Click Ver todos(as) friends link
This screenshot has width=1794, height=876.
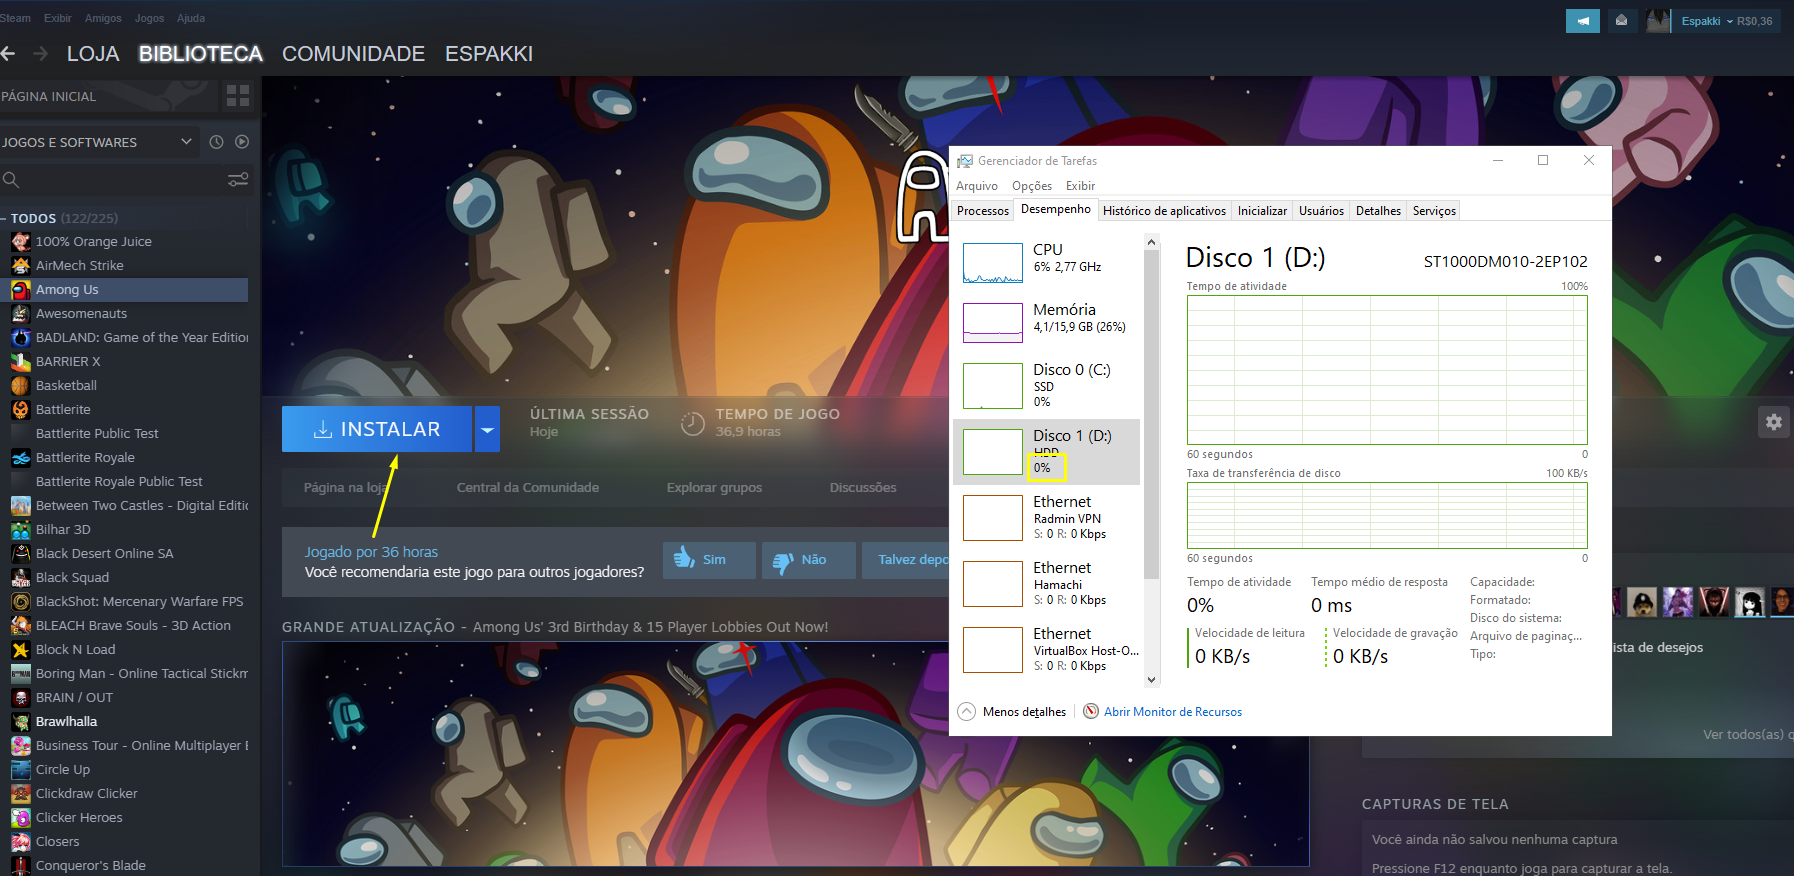(1746, 735)
